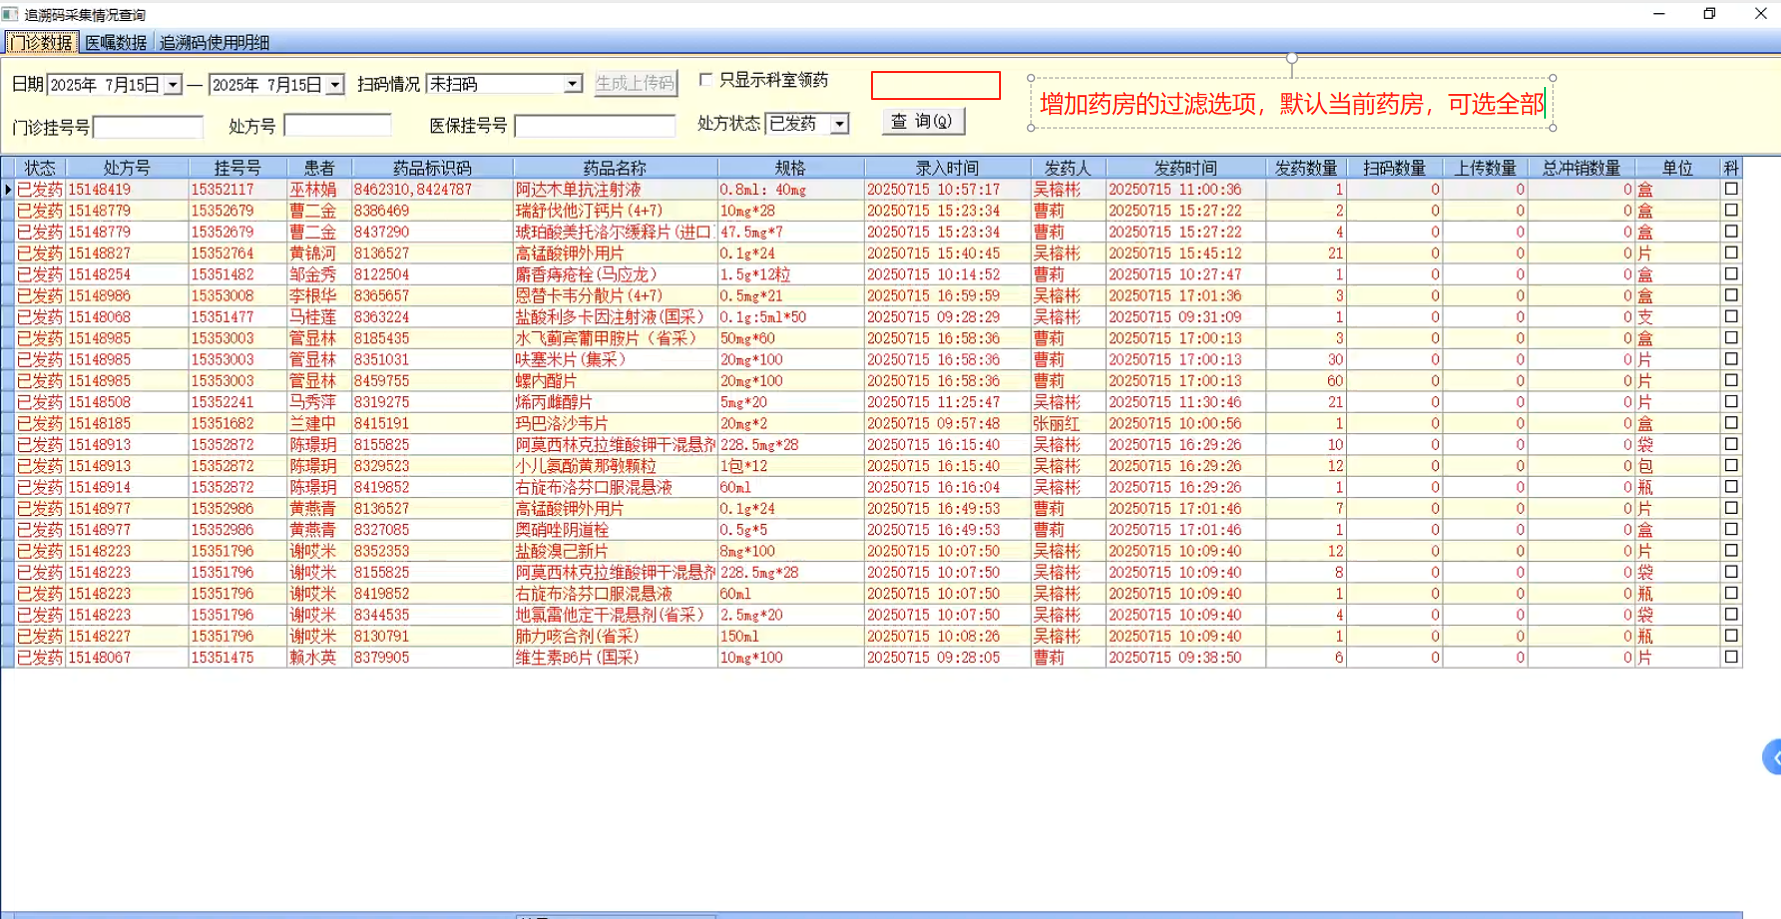Switch to the 门诊数据 tab
The height and width of the screenshot is (919, 1781).
click(41, 42)
